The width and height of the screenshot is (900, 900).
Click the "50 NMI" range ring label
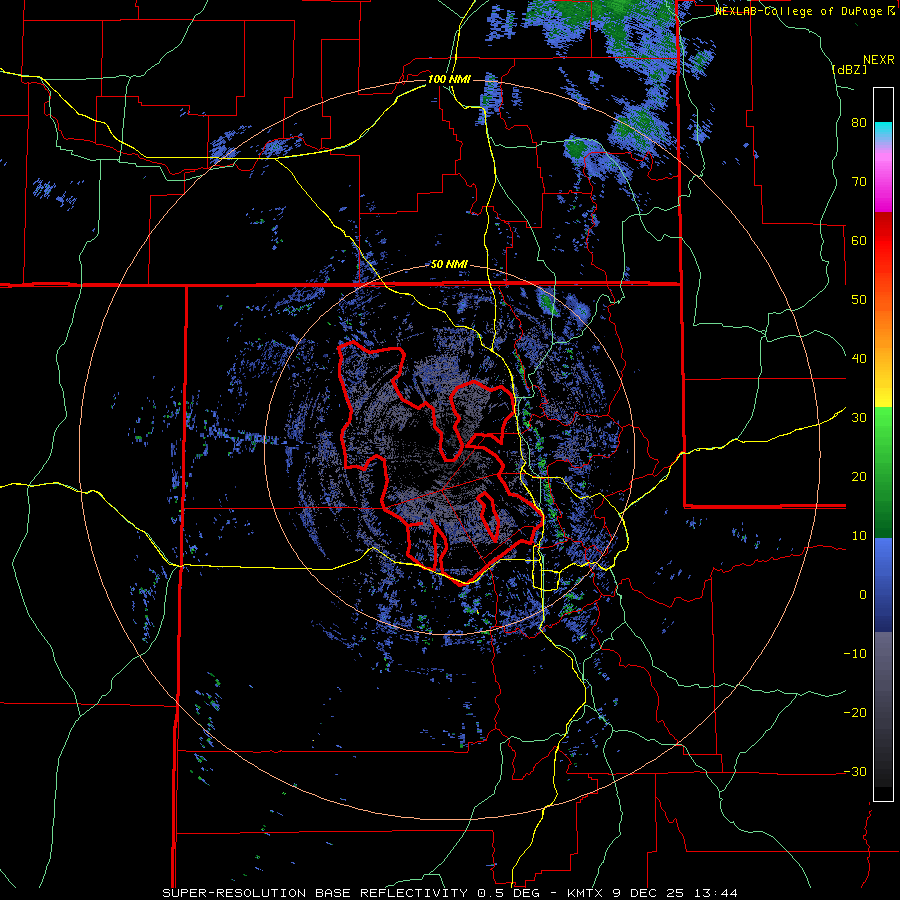[449, 265]
